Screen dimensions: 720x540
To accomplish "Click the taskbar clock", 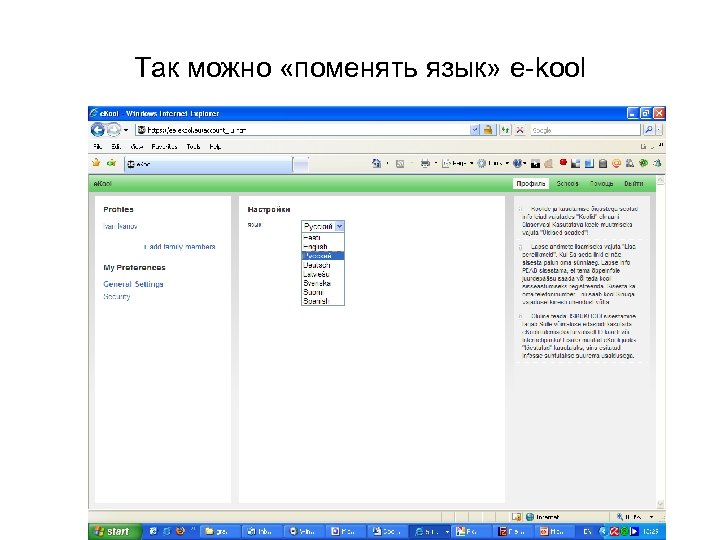I will click(651, 531).
